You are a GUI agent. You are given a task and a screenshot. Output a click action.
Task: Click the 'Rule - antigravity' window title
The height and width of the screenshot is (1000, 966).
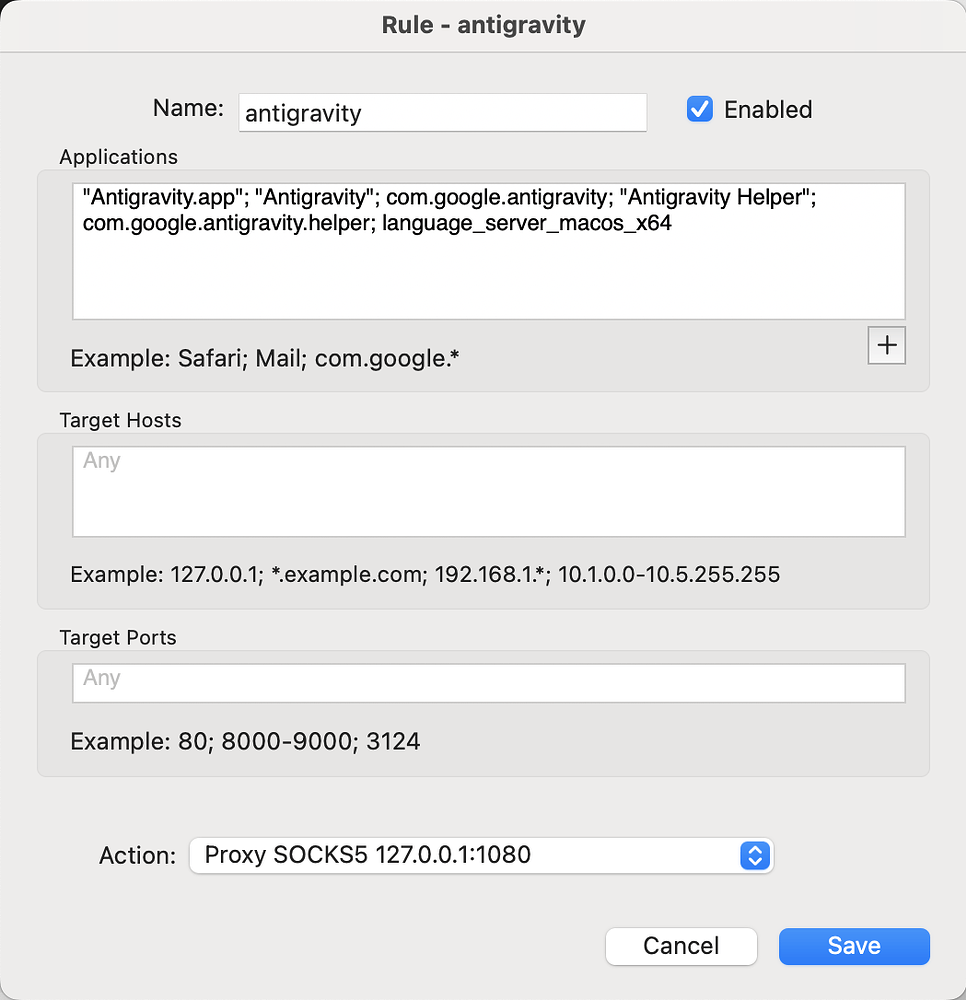(483, 25)
